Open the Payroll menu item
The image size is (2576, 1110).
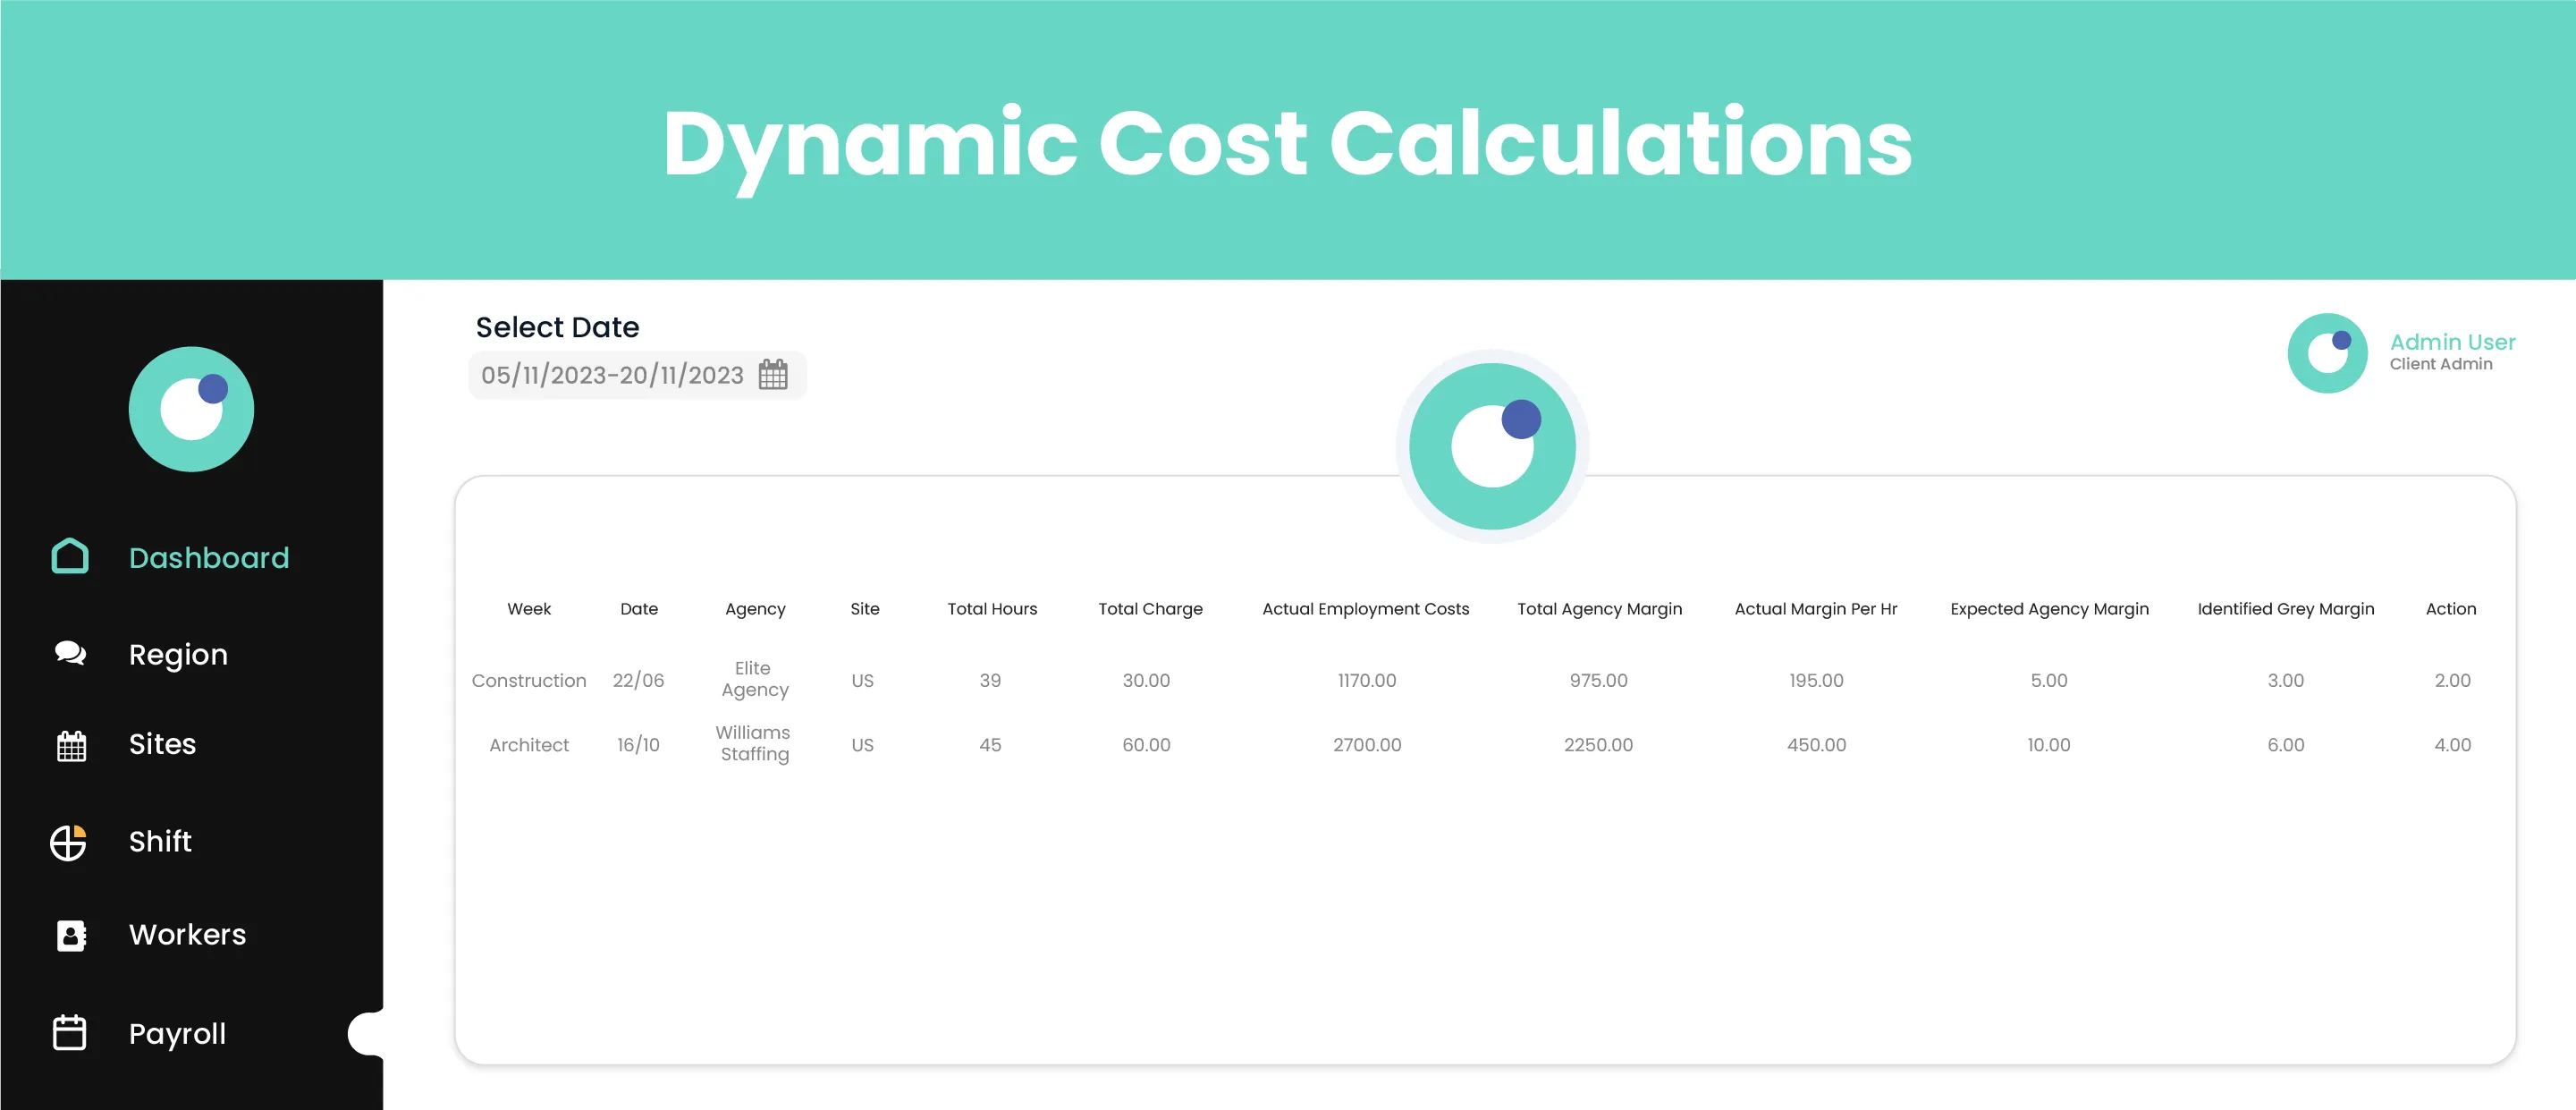pyautogui.click(x=177, y=1033)
